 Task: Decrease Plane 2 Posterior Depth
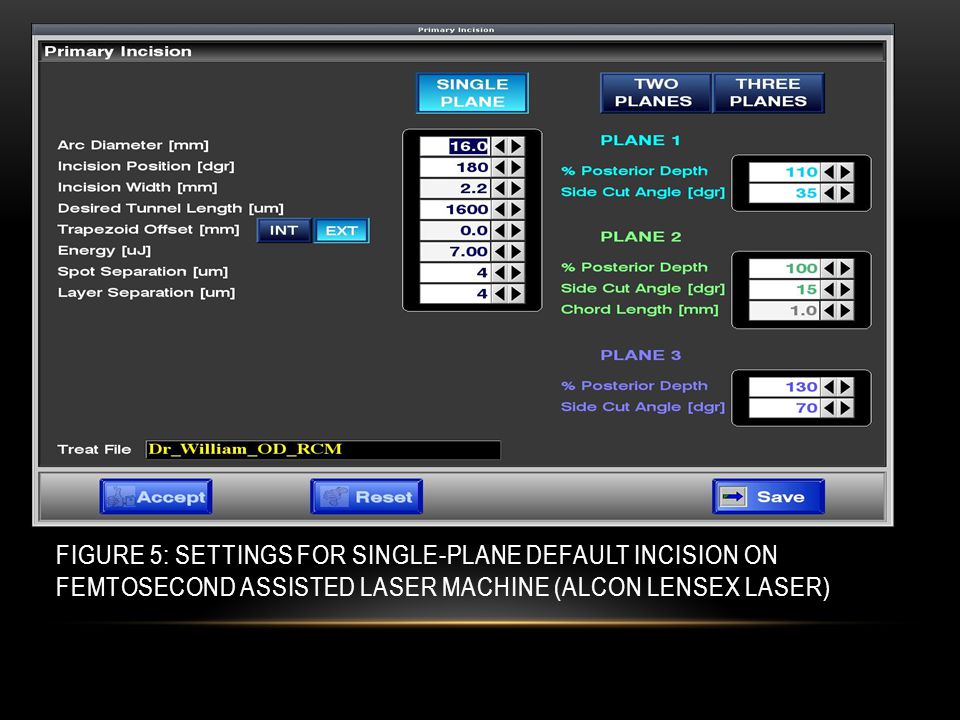829,268
